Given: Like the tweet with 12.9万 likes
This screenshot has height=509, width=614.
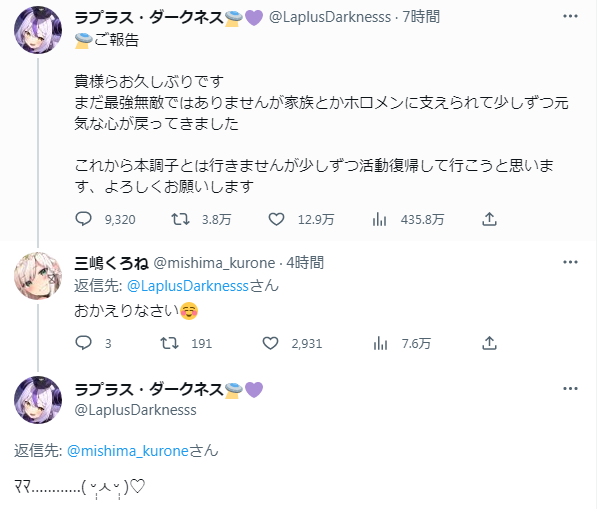Looking at the screenshot, I should (x=278, y=219).
